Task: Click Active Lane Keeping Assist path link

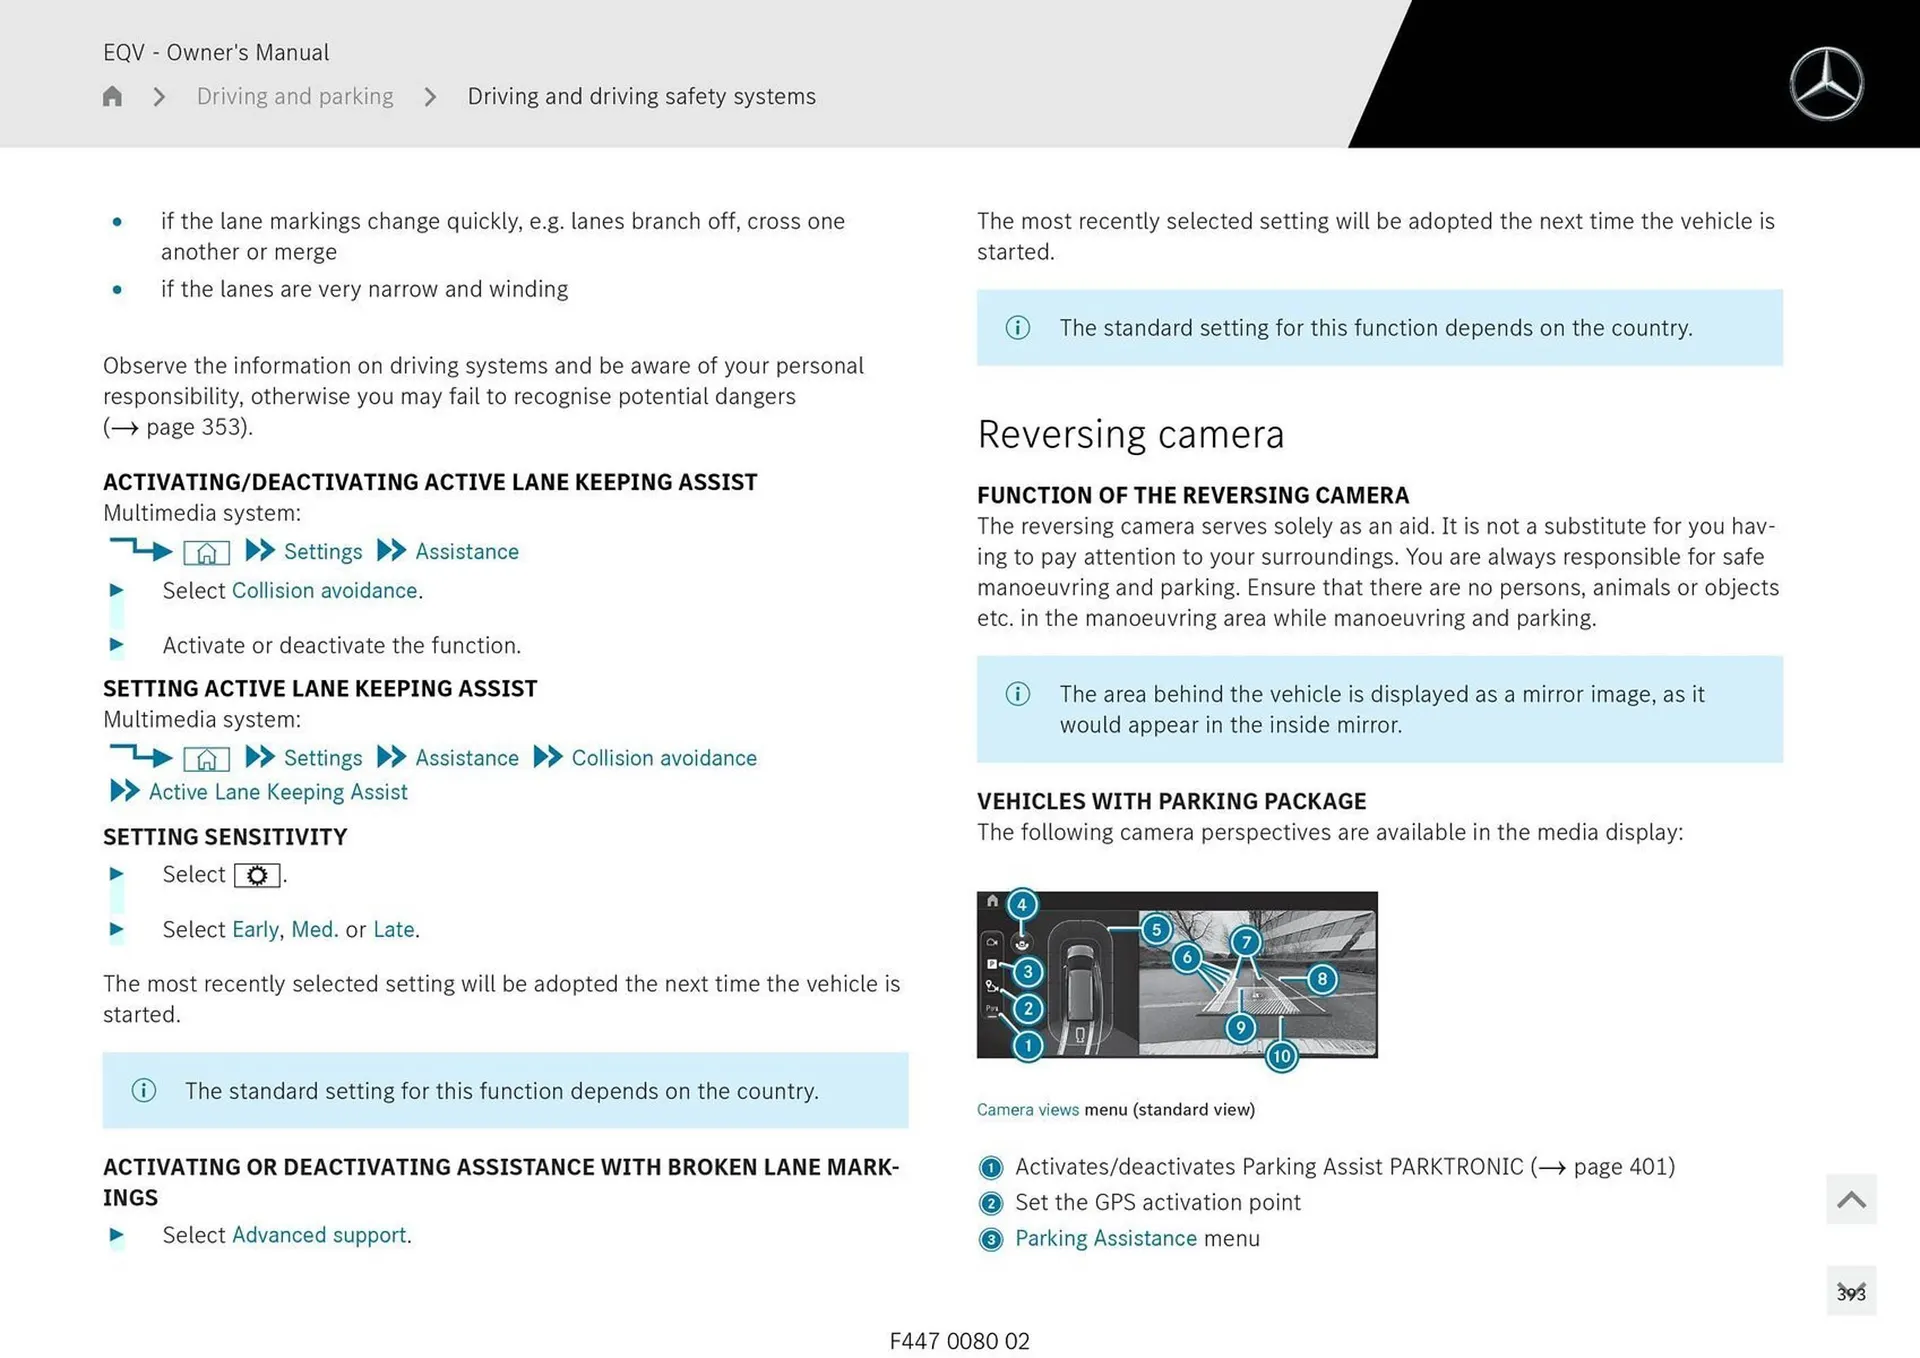Action: [x=278, y=792]
